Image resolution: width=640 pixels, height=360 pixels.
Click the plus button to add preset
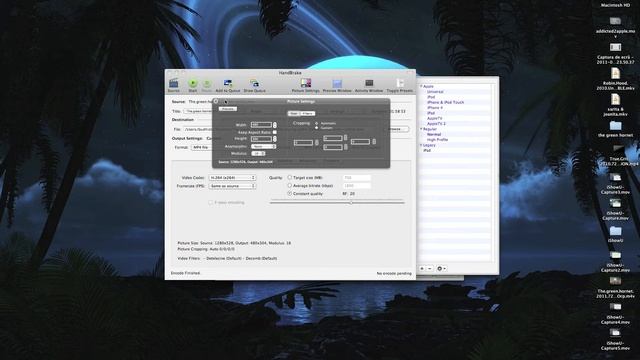(x=422, y=269)
